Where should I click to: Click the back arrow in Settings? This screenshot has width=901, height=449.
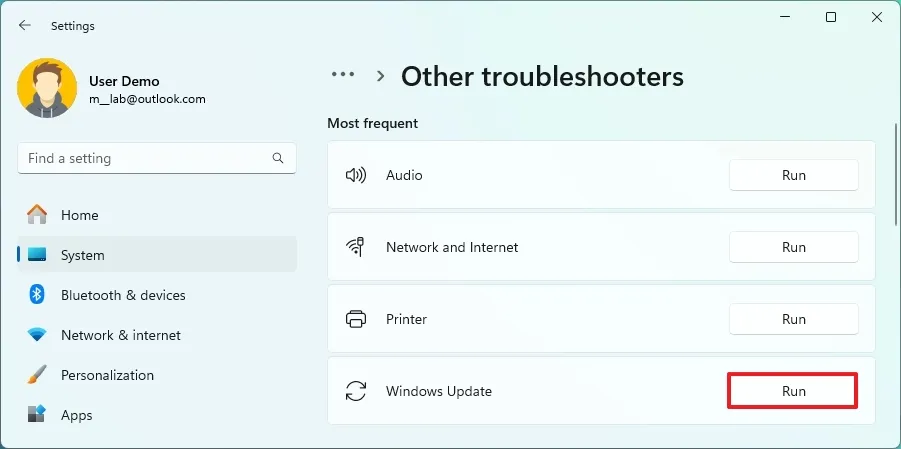(24, 25)
